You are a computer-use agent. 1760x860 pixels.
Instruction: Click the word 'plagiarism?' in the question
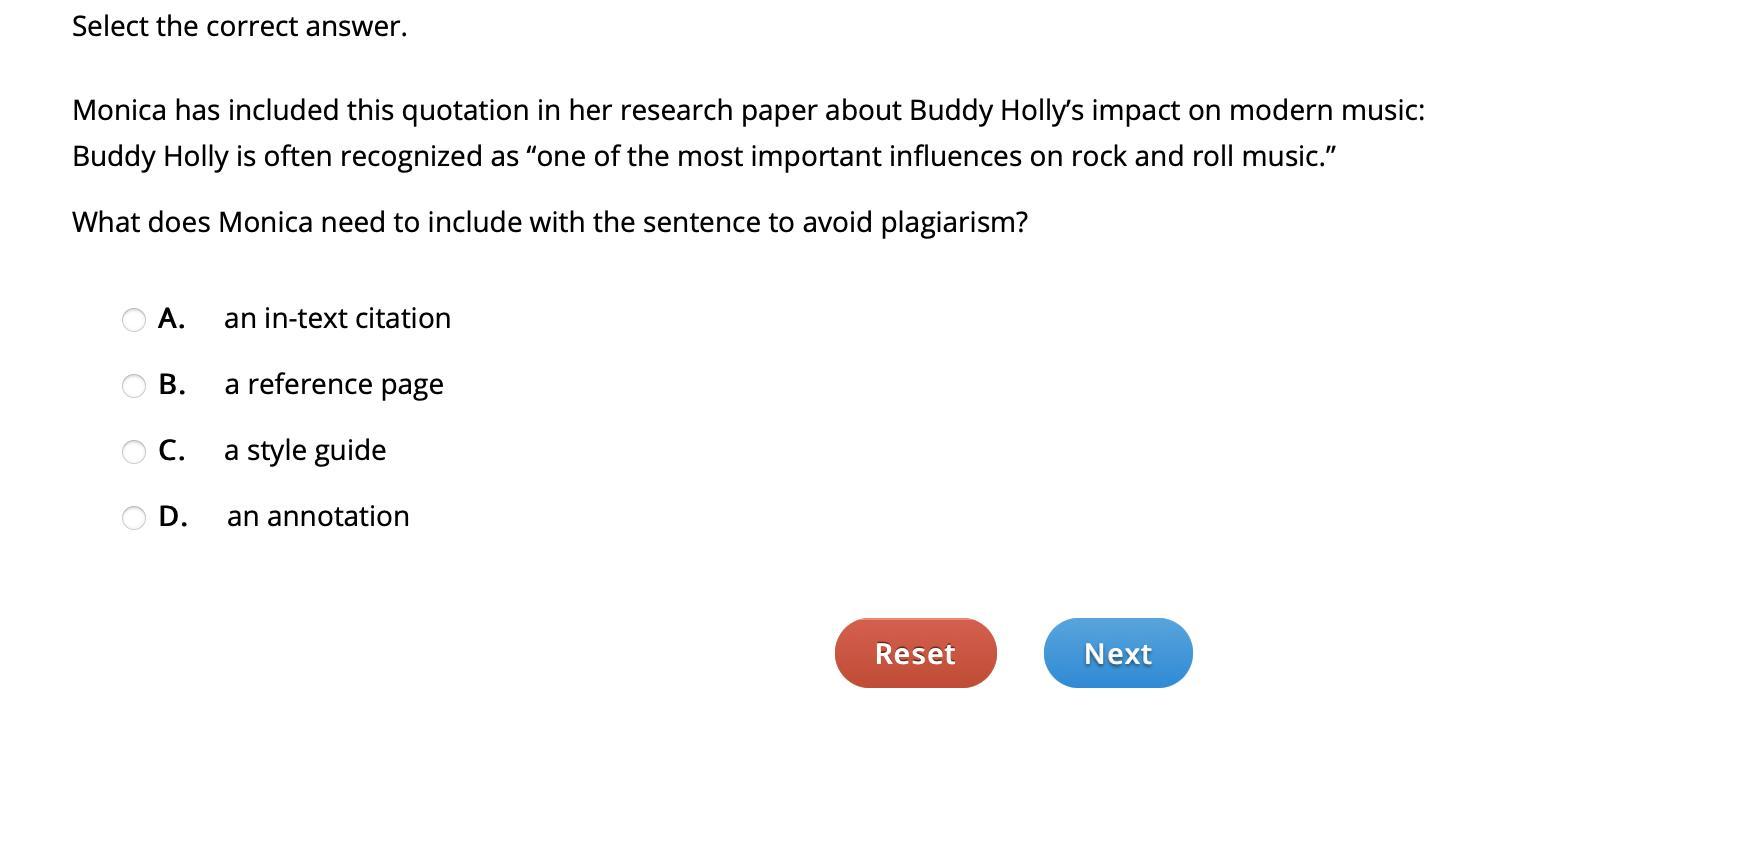pos(954,222)
